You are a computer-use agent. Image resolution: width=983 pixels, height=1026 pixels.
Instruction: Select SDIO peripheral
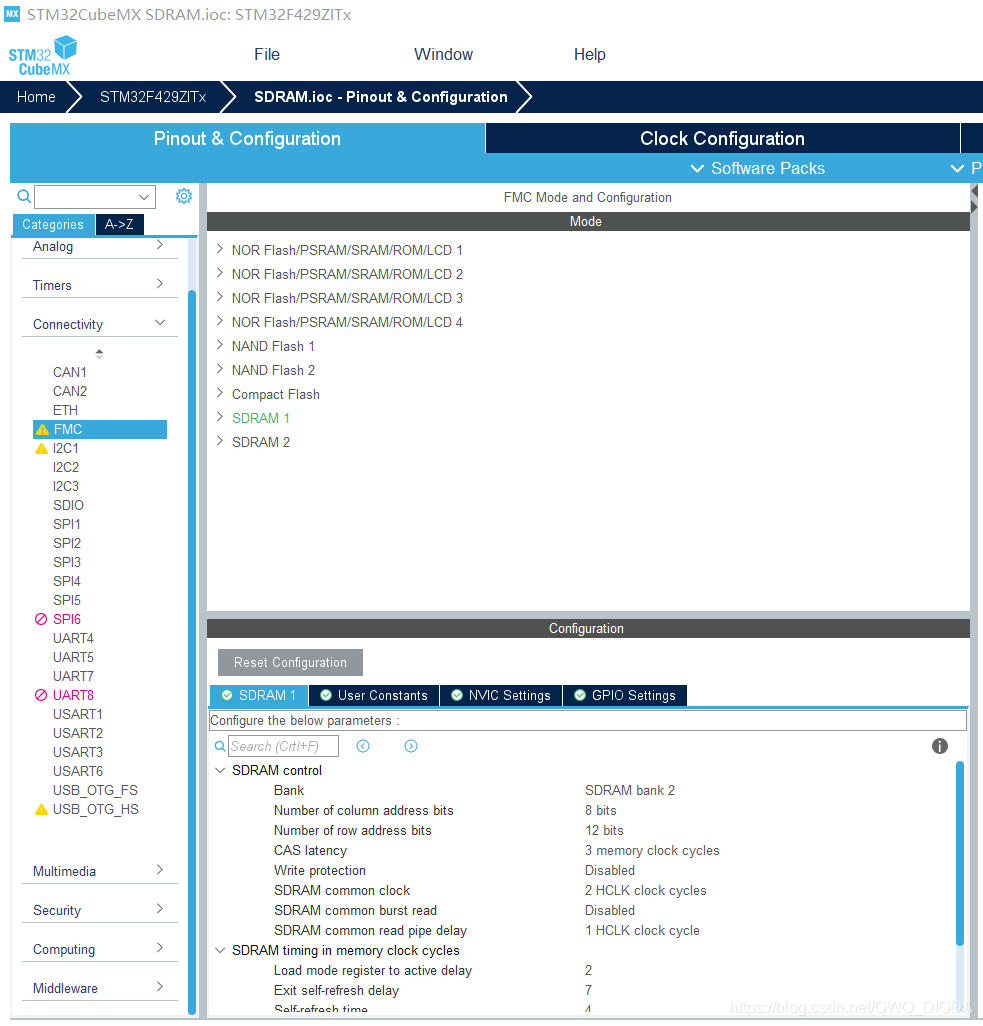coord(68,505)
